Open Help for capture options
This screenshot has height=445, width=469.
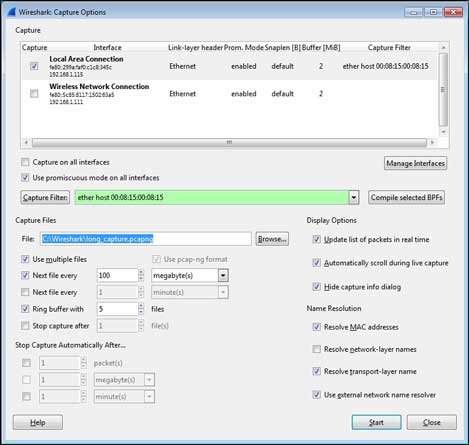coord(38,422)
